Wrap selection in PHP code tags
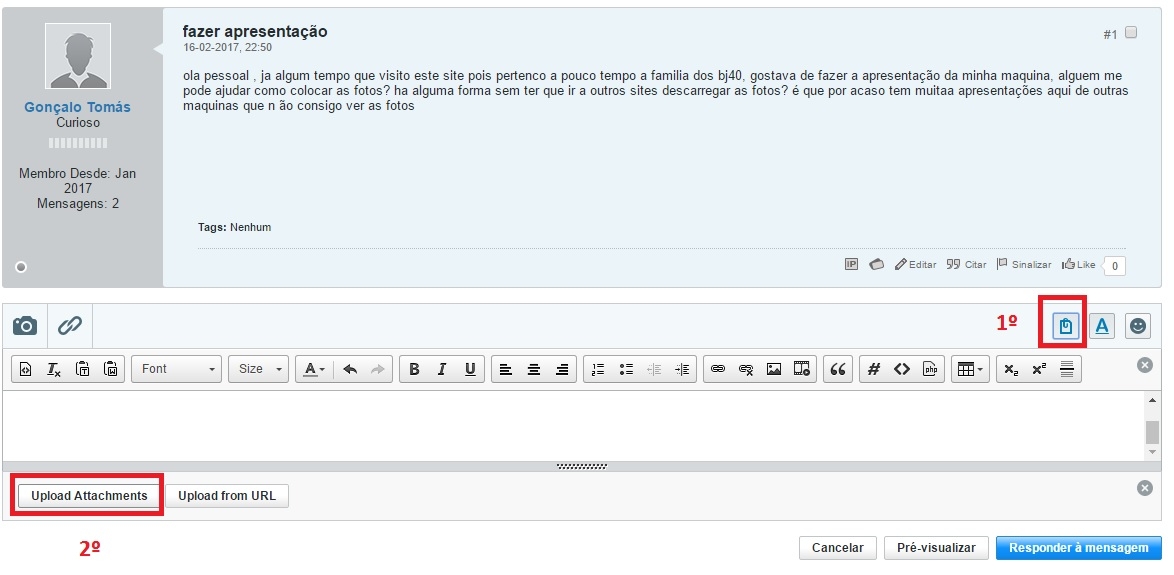The image size is (1174, 575). click(x=930, y=369)
